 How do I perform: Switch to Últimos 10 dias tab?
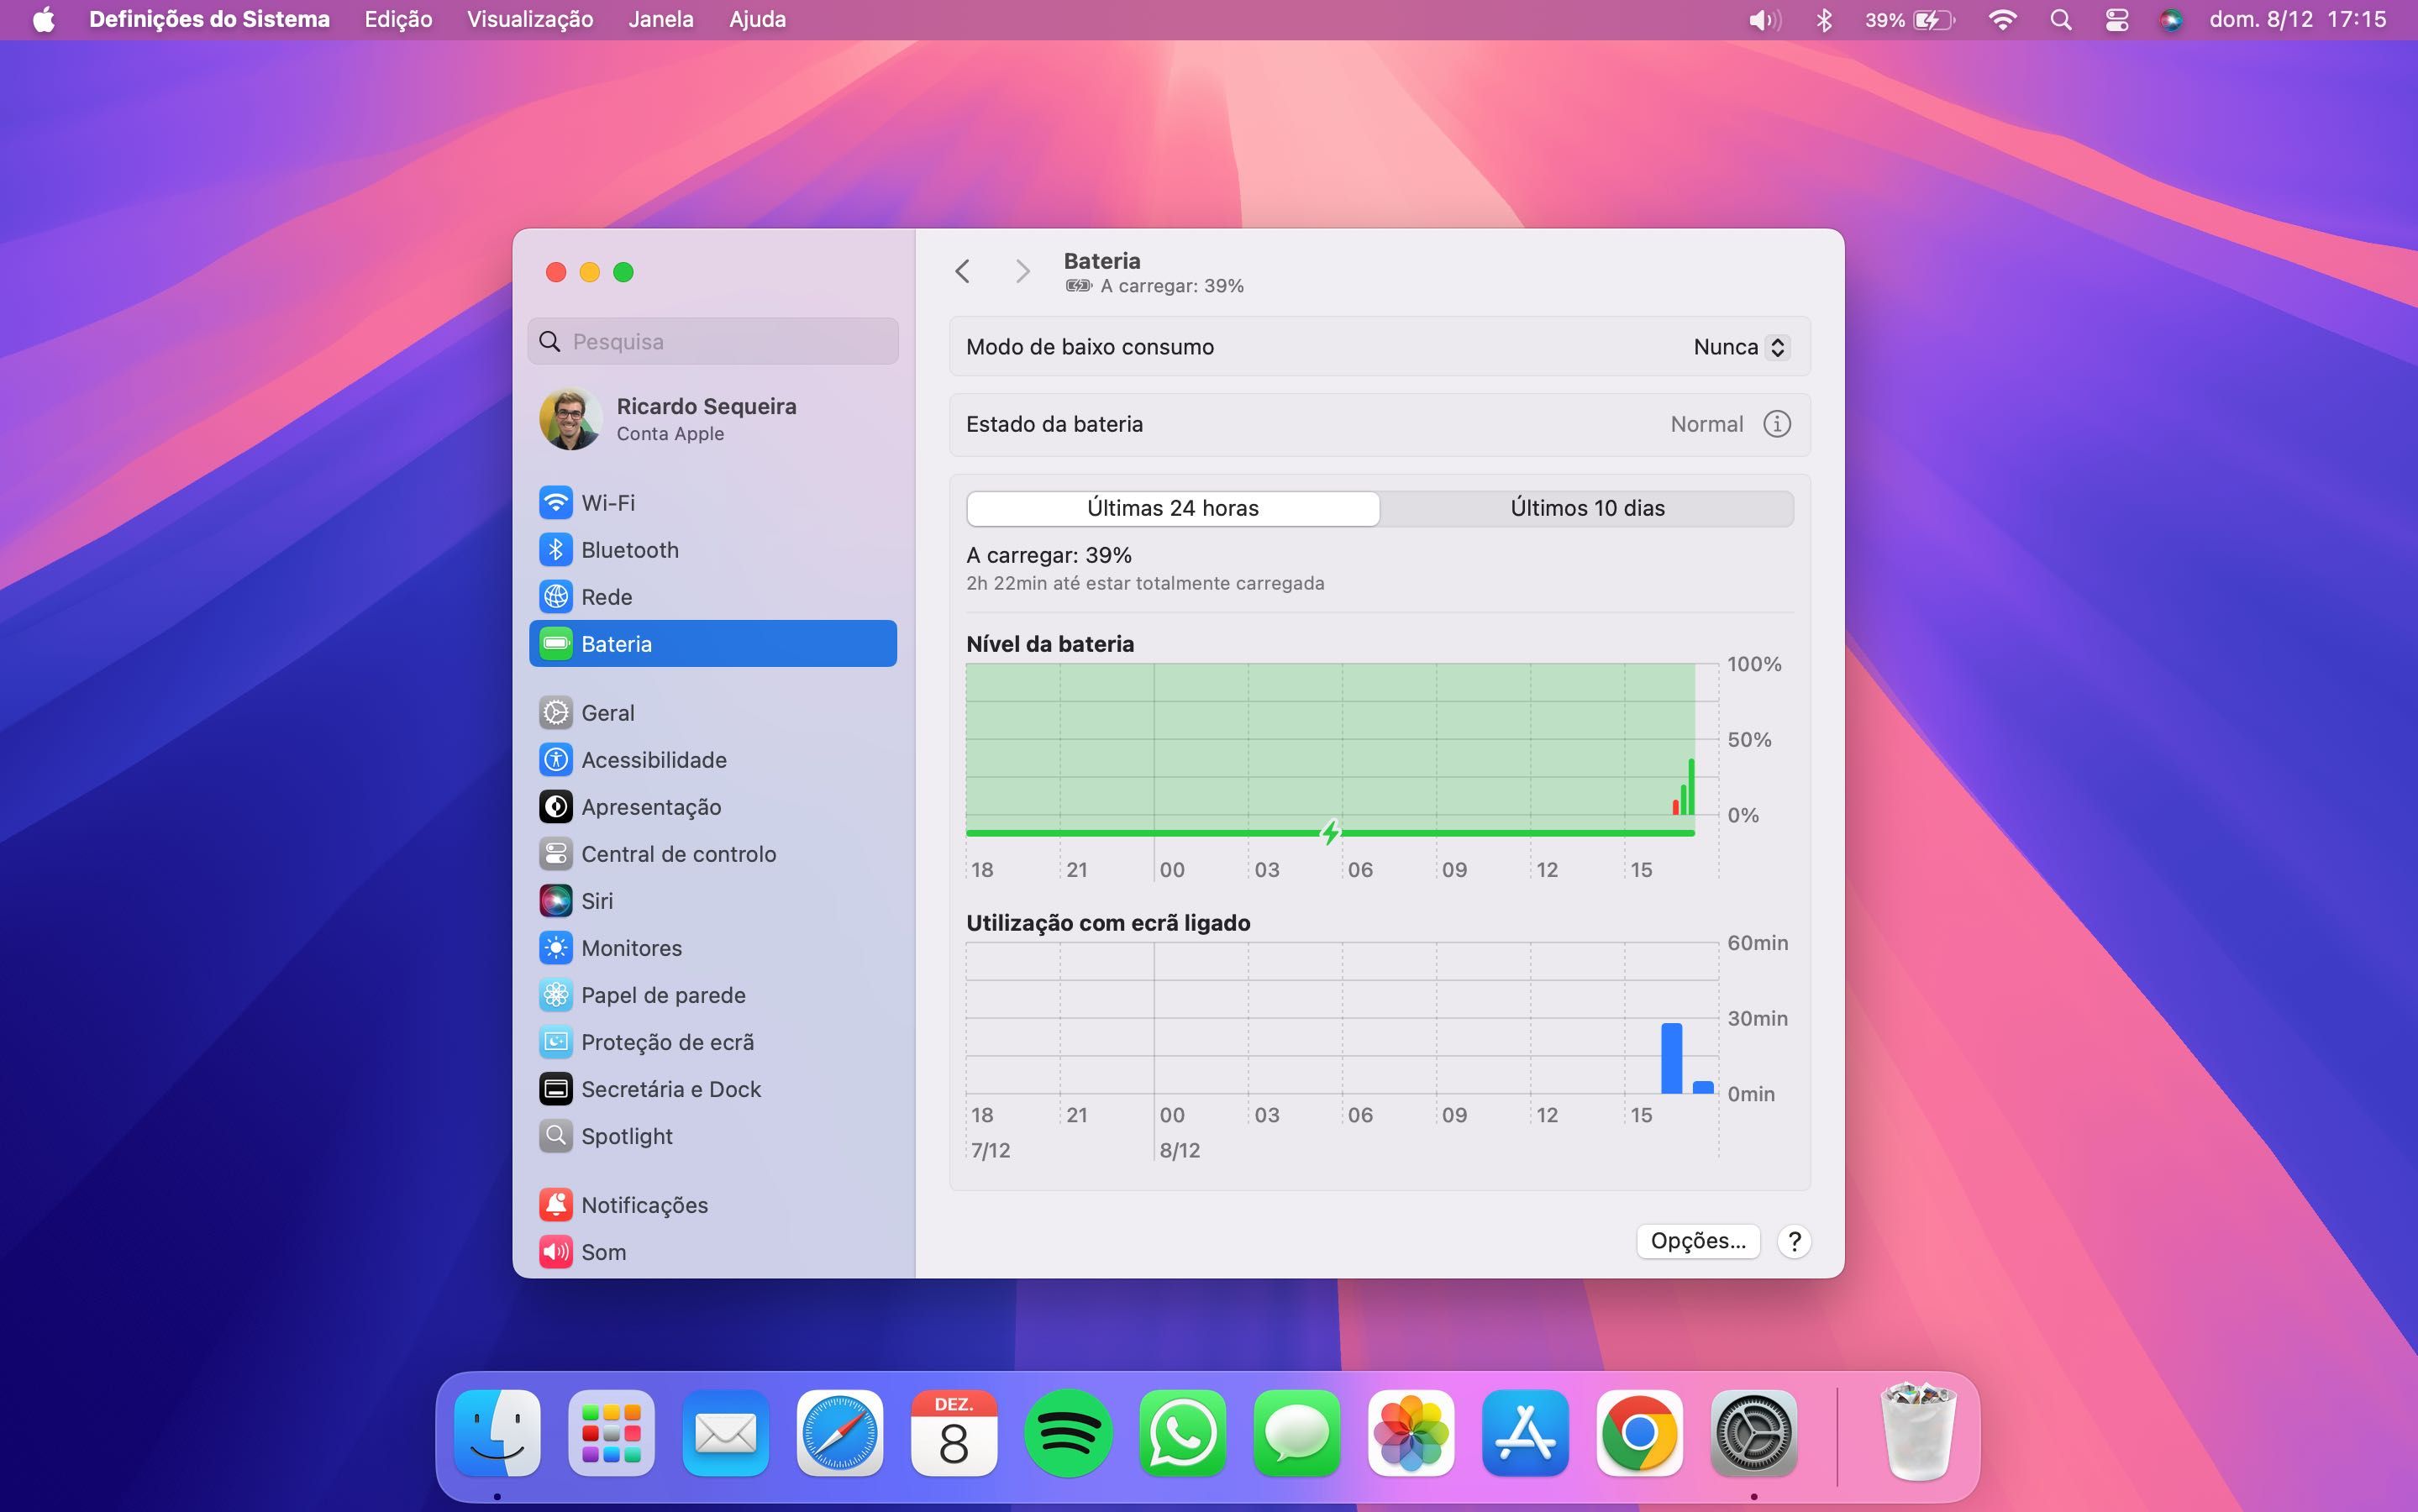pos(1587,508)
